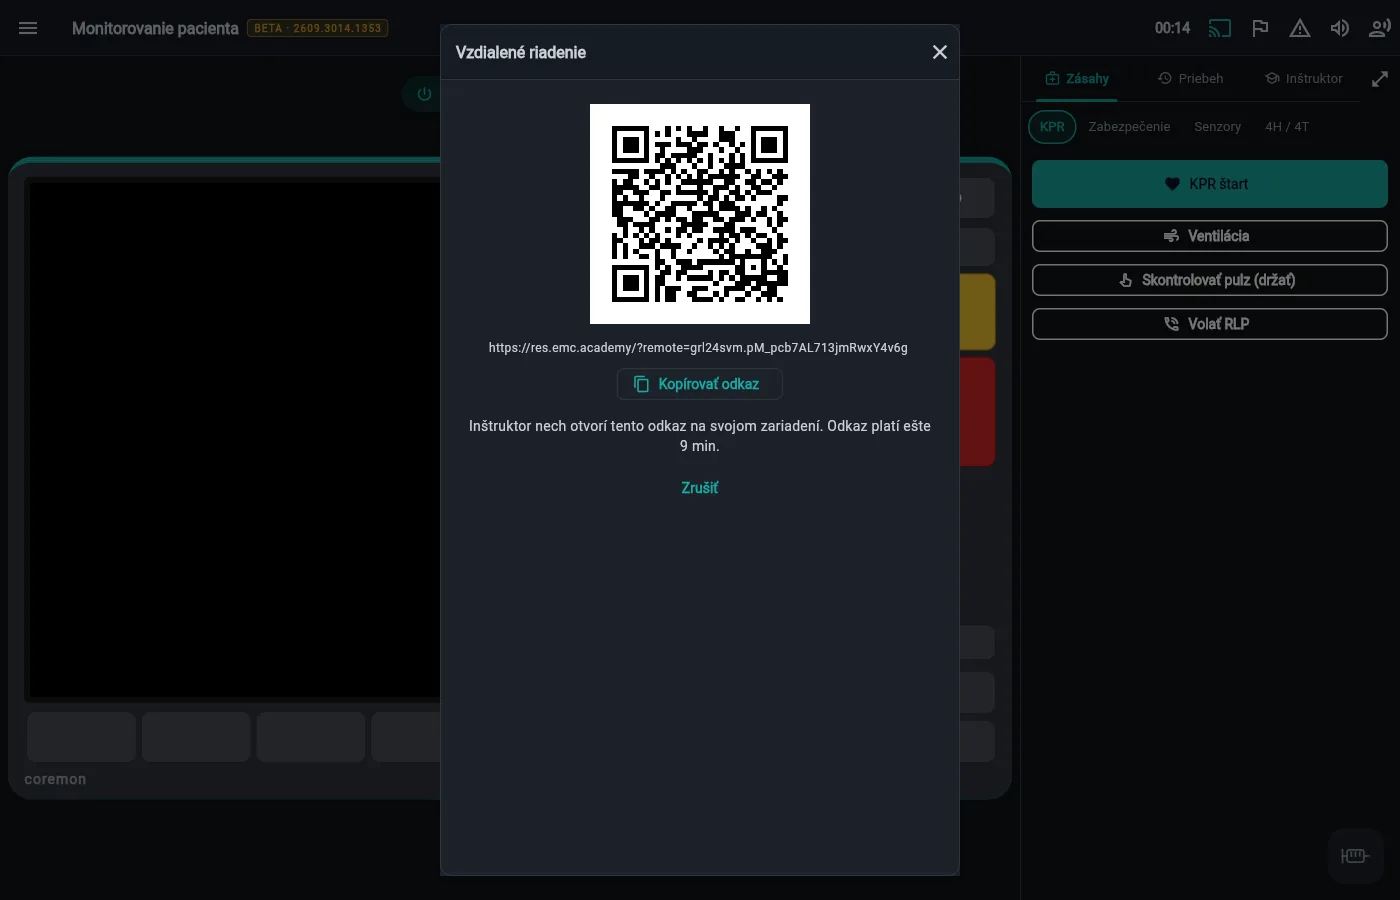1400x900 pixels.
Task: Select the Zabezpečenie category
Action: click(x=1129, y=127)
